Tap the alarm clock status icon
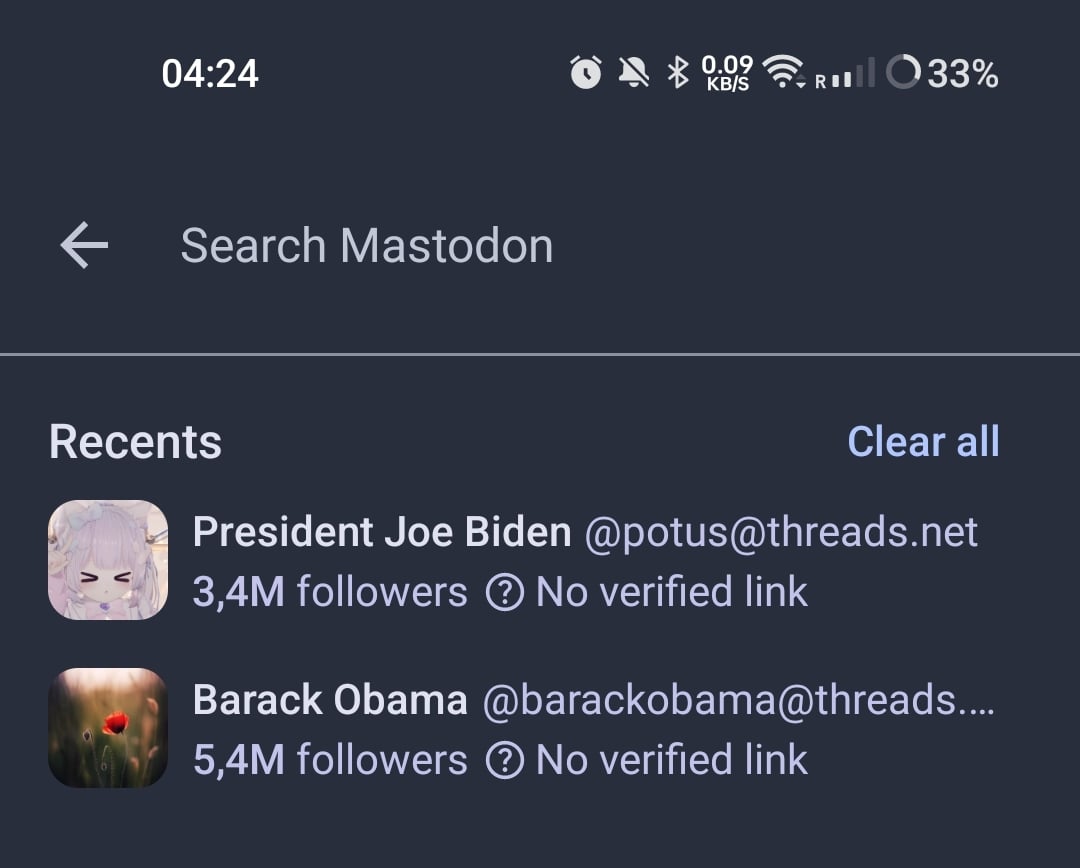 585,72
